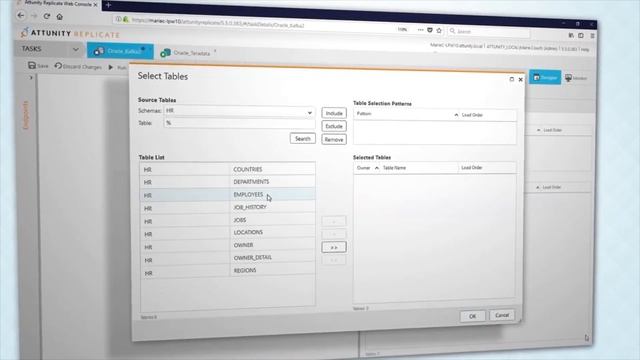The image size is (640, 360).
Task: Select the DEPARTMENTS table row
Action: pyautogui.click(x=228, y=182)
